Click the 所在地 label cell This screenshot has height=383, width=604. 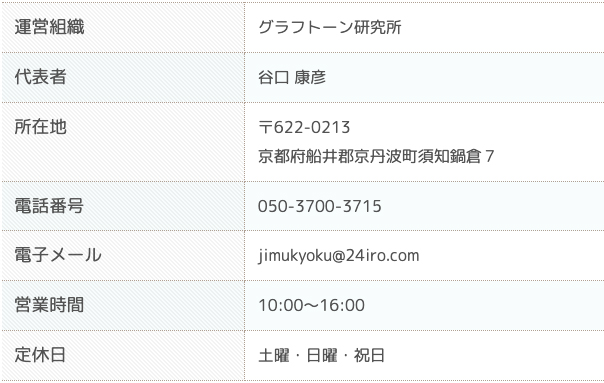pos(123,142)
